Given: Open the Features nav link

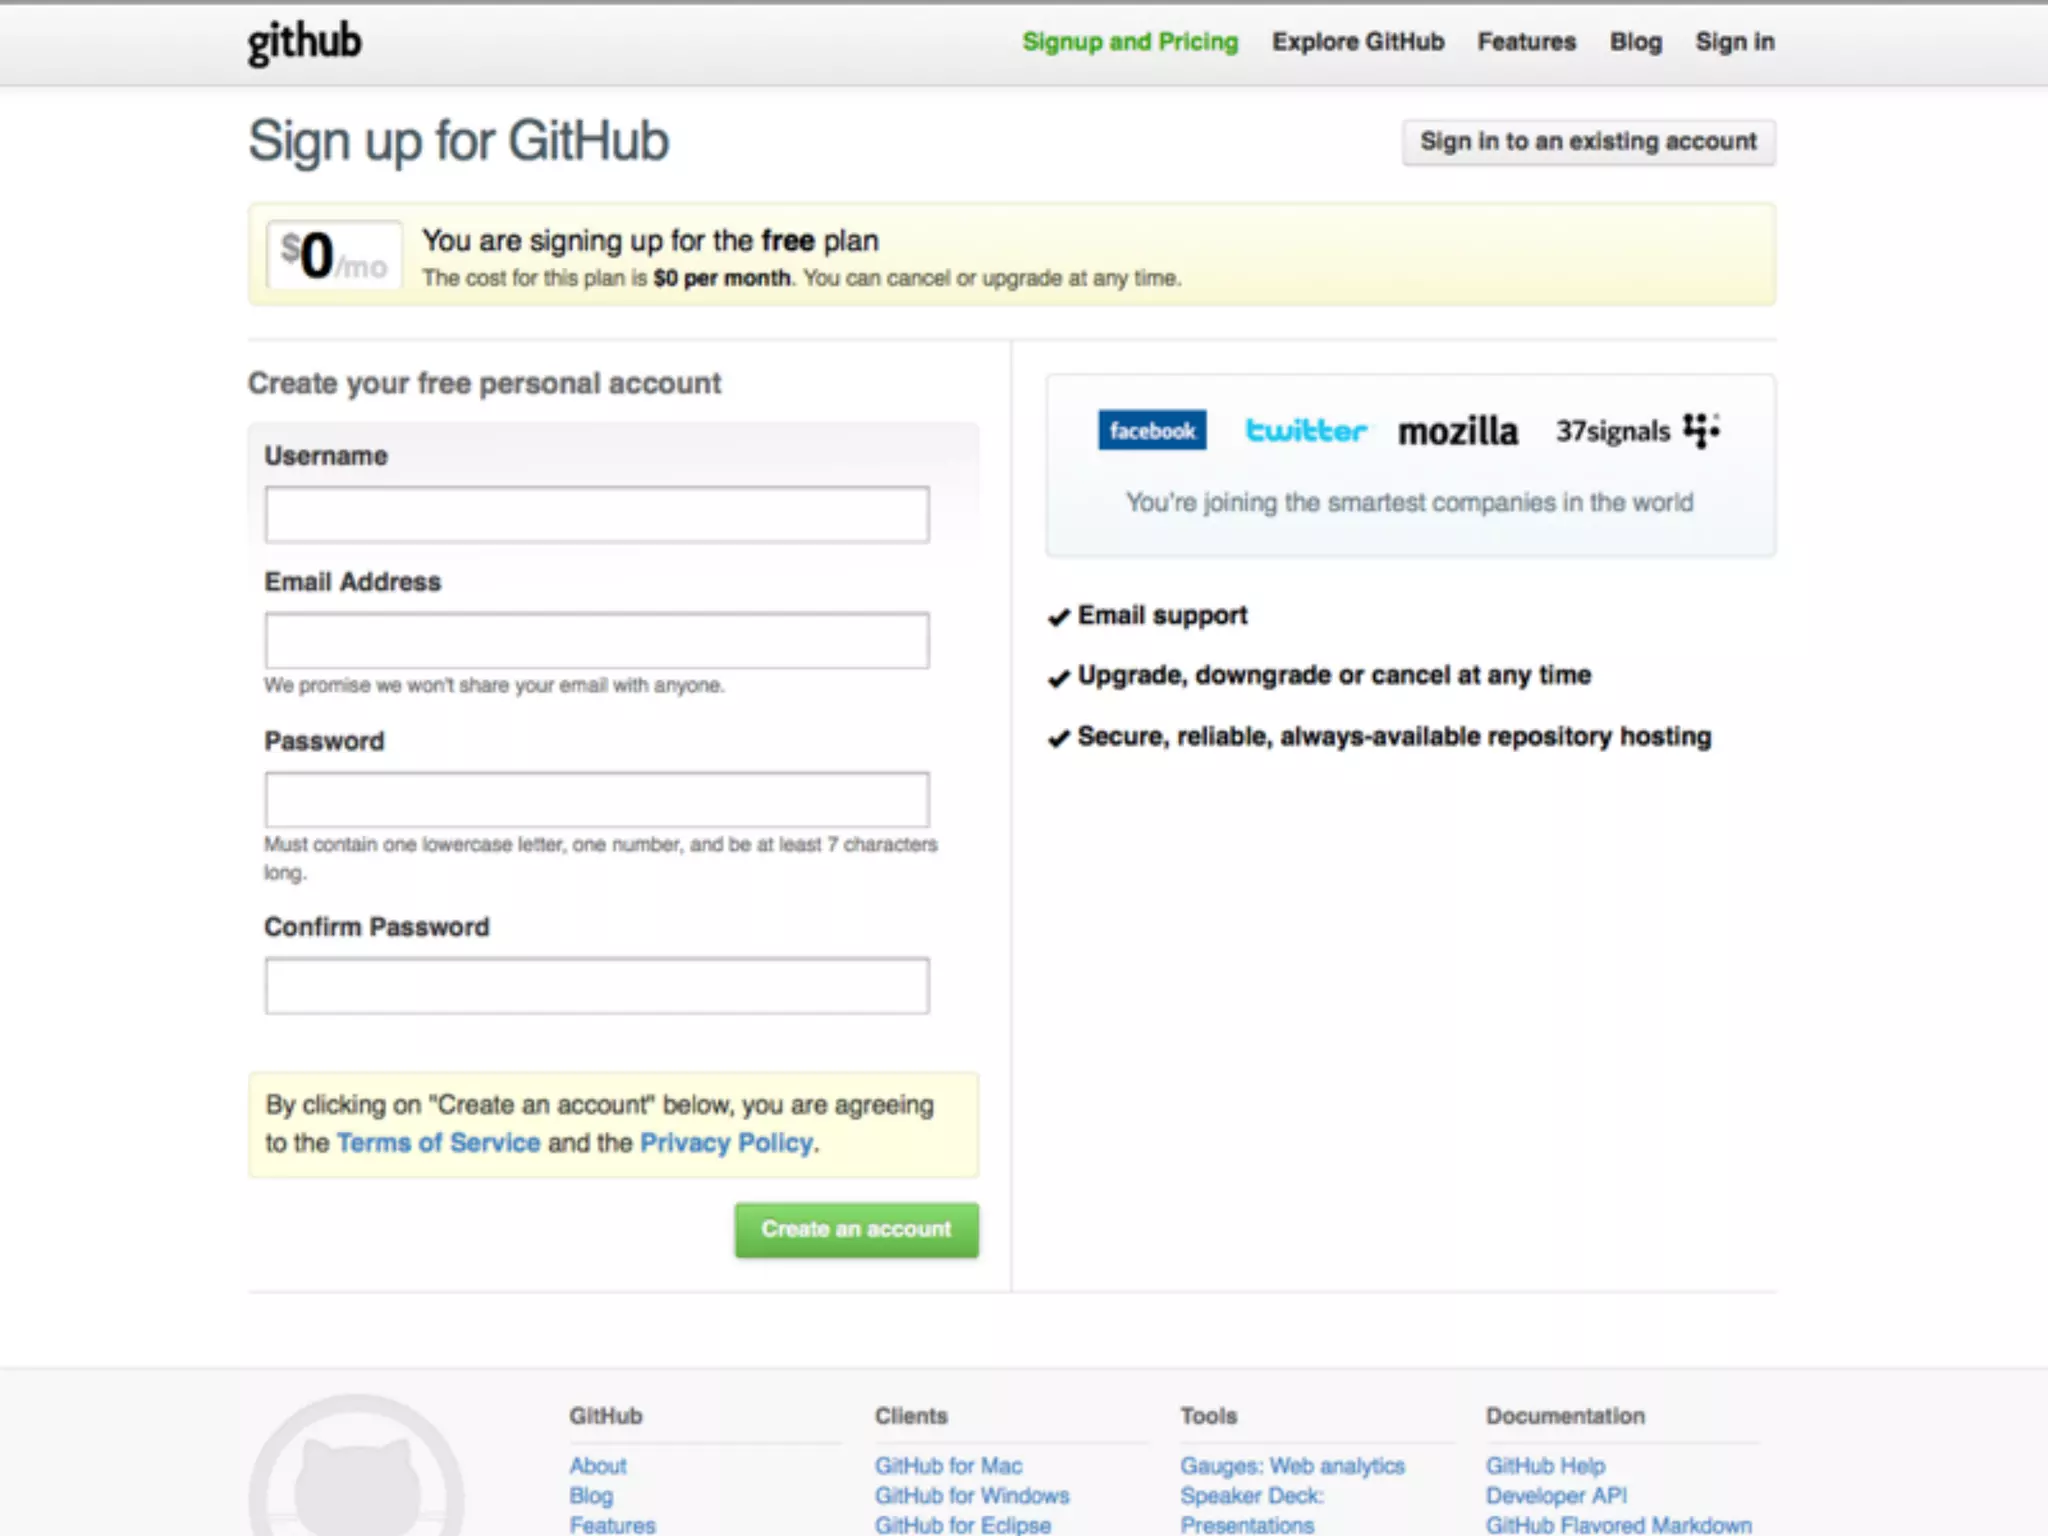Looking at the screenshot, I should [1526, 42].
